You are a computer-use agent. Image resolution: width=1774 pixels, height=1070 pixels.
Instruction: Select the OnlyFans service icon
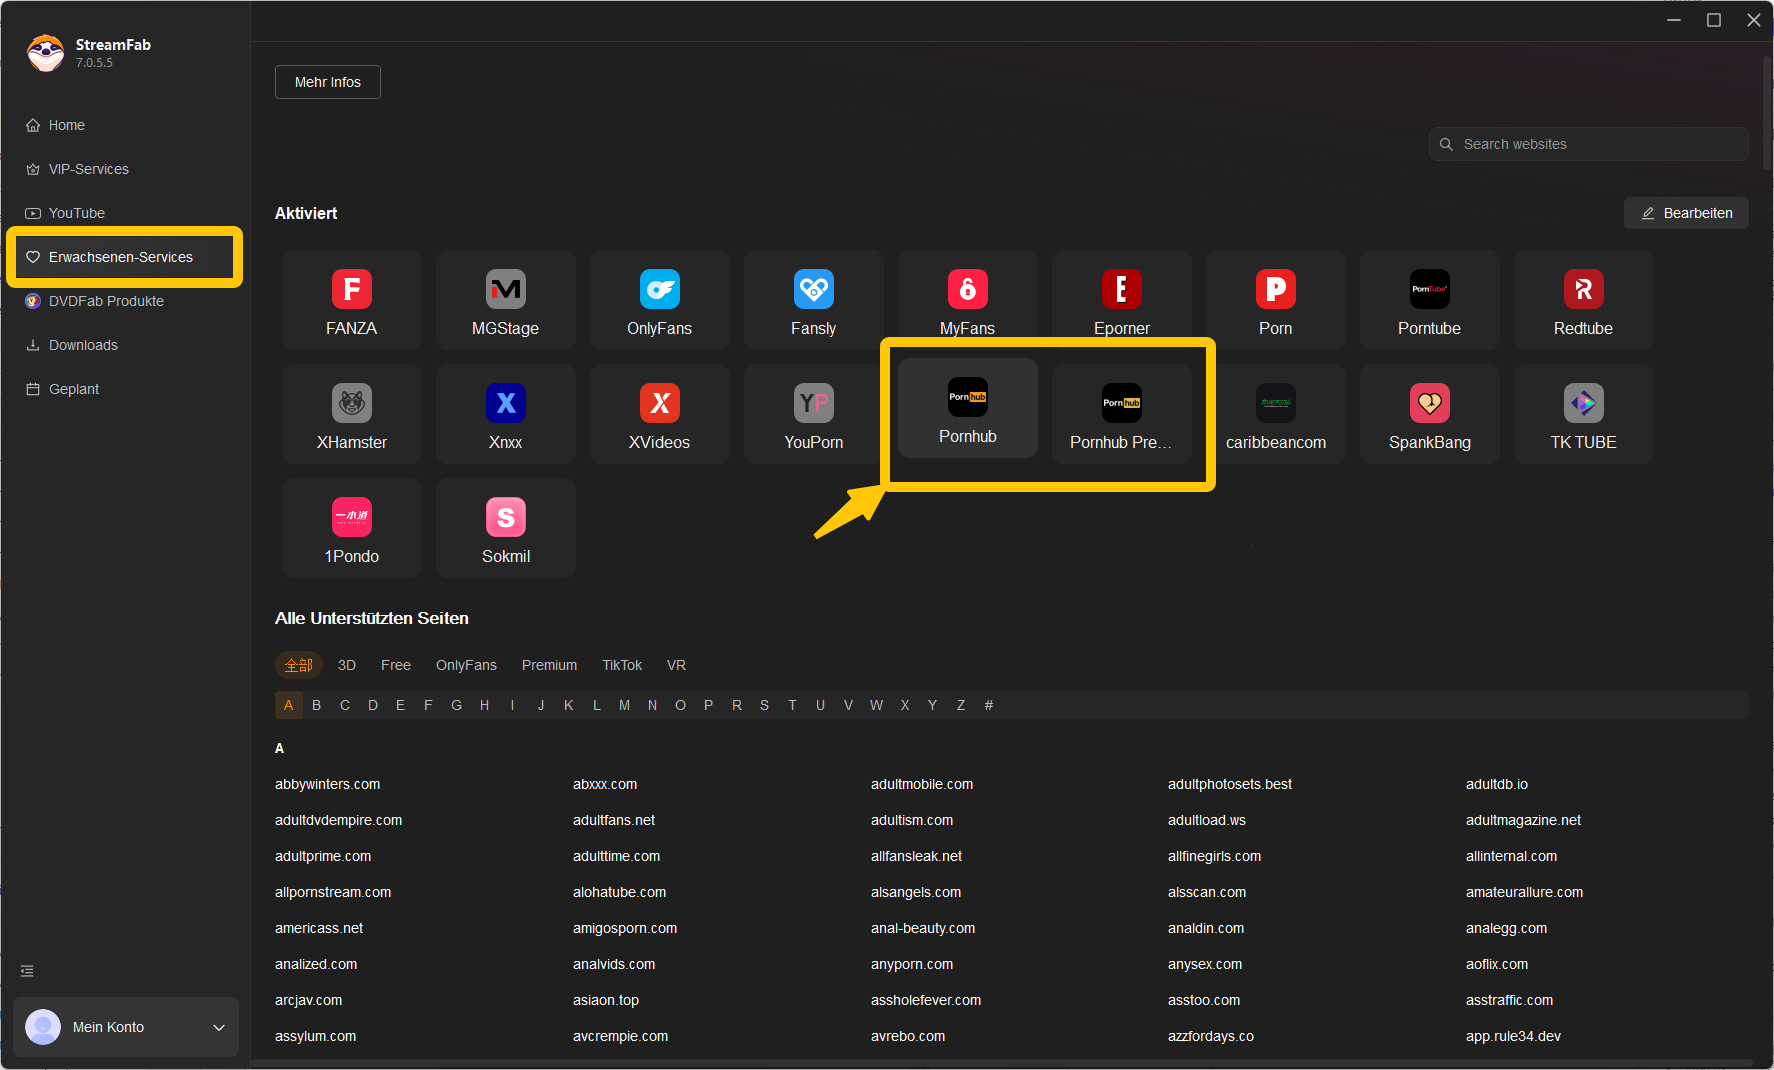click(659, 289)
